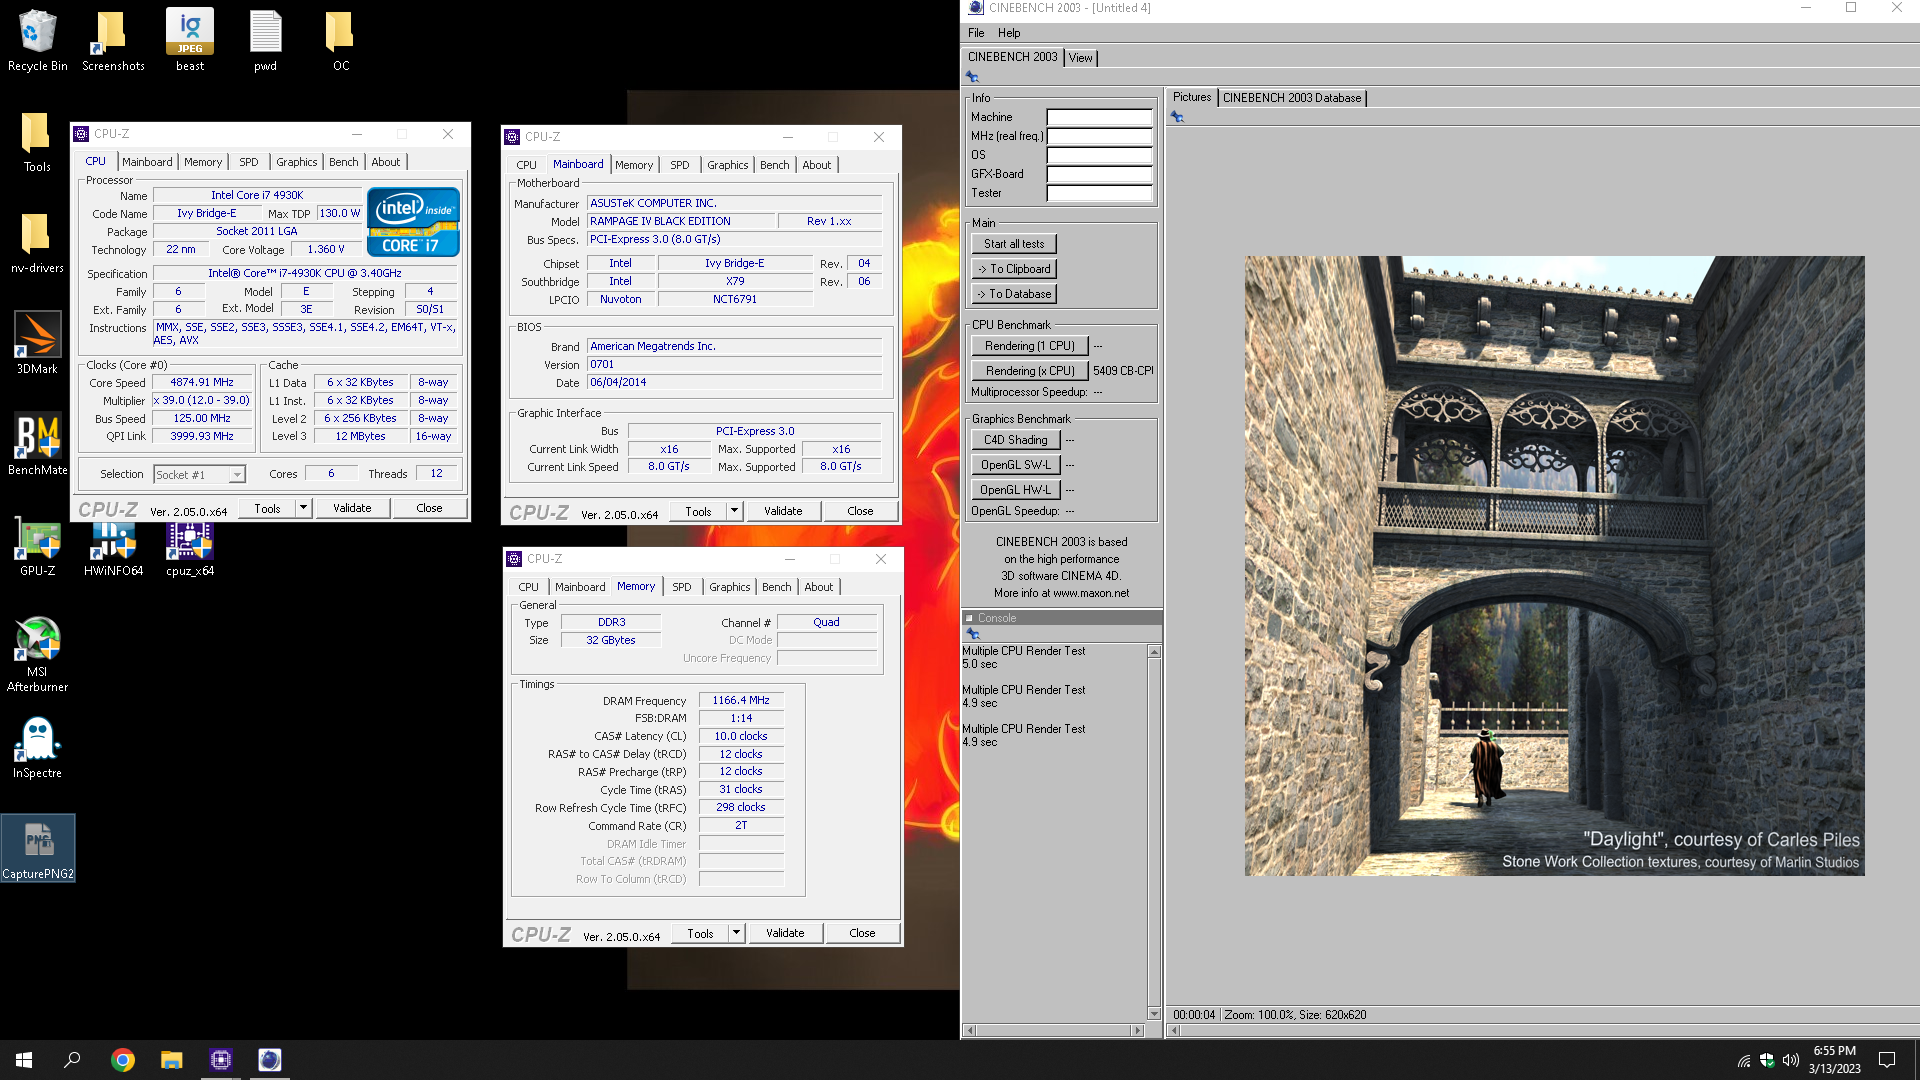Switch to CINEBENCH taskbar icon
Screen dimensions: 1920x1080
[270, 1060]
